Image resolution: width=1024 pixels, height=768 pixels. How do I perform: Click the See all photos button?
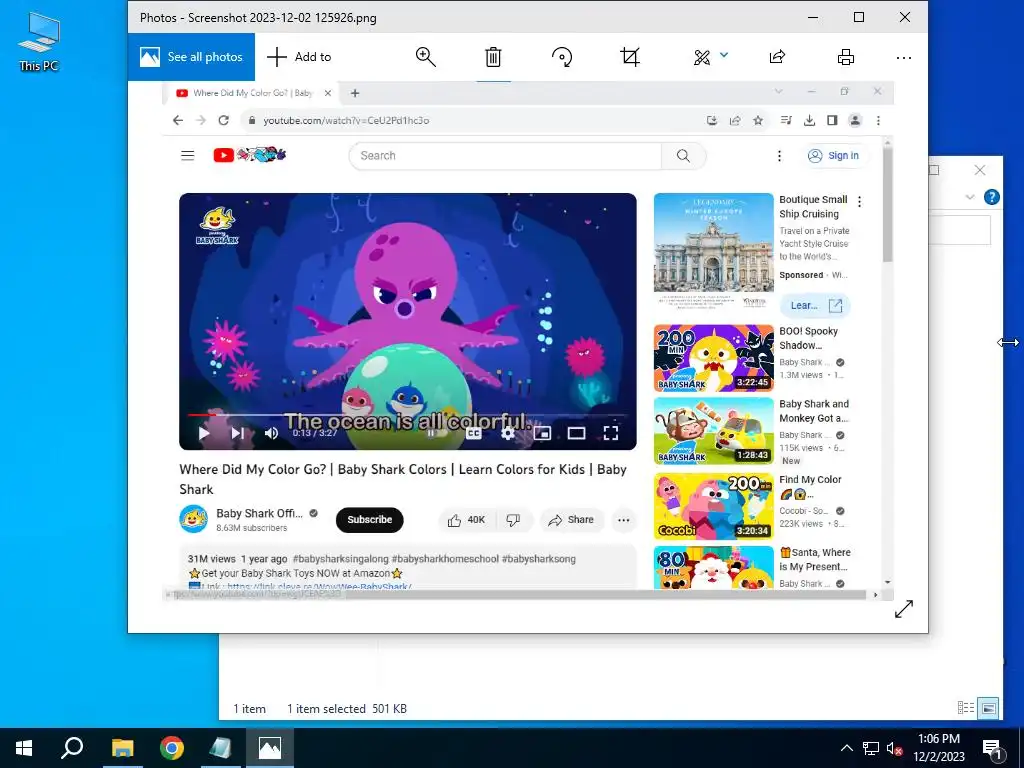click(191, 57)
